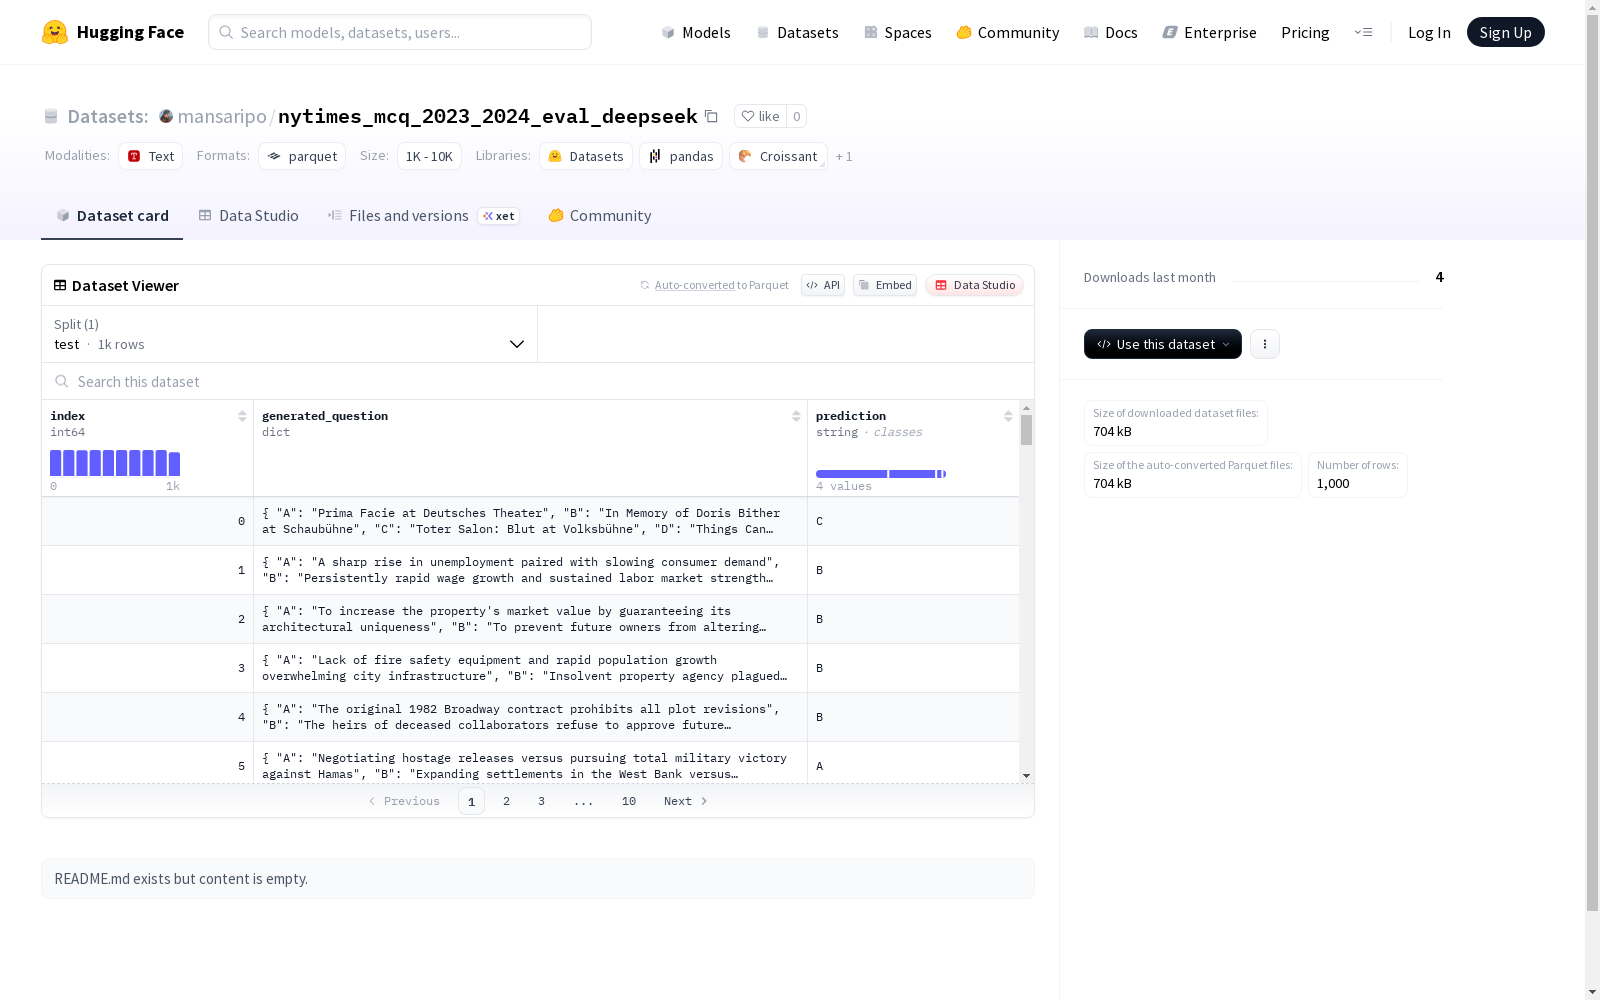
Task: Click the Hugging Face logo icon
Action: click(55, 32)
